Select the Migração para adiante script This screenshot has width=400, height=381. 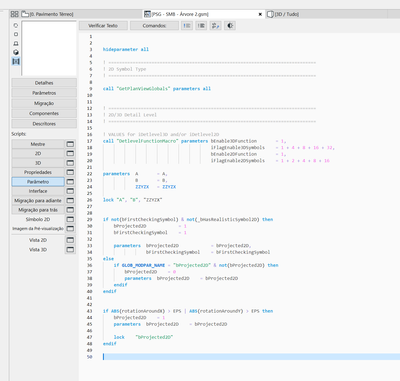(38, 200)
